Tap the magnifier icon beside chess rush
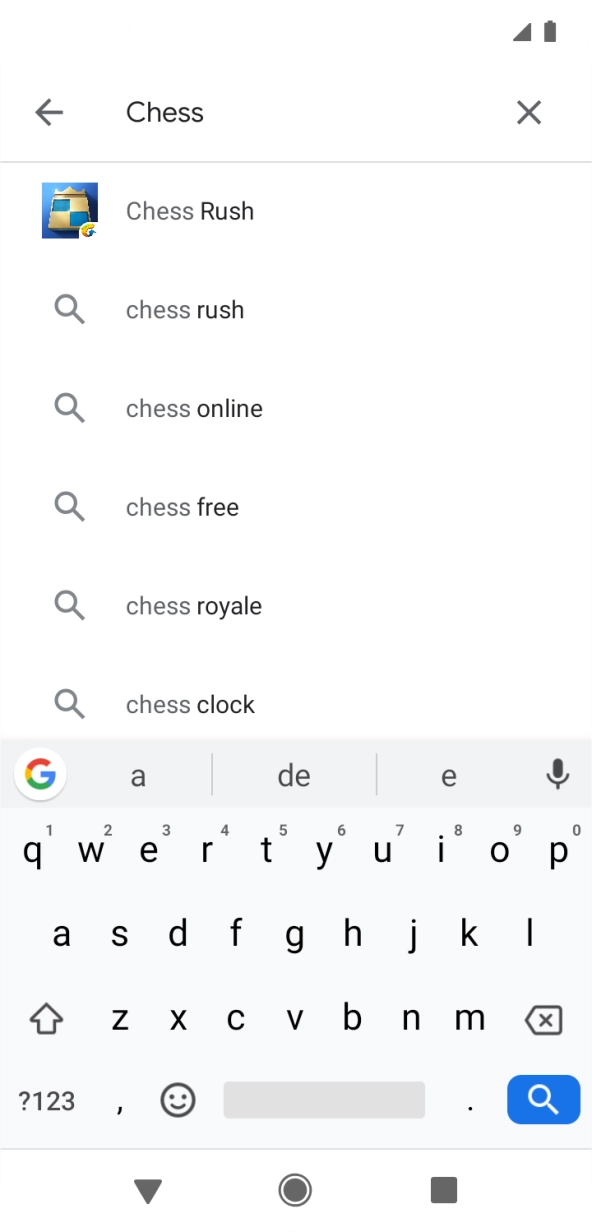The width and height of the screenshot is (592, 1232). click(69, 309)
